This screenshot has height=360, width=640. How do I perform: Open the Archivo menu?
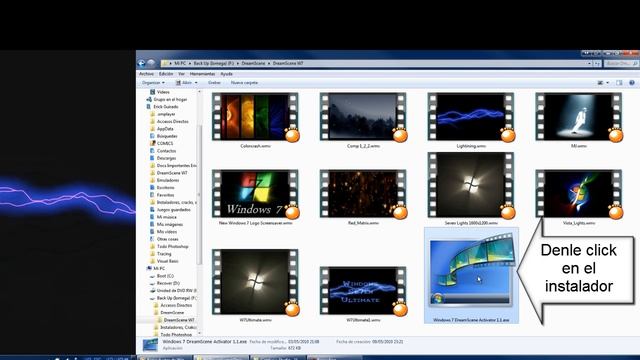147,74
